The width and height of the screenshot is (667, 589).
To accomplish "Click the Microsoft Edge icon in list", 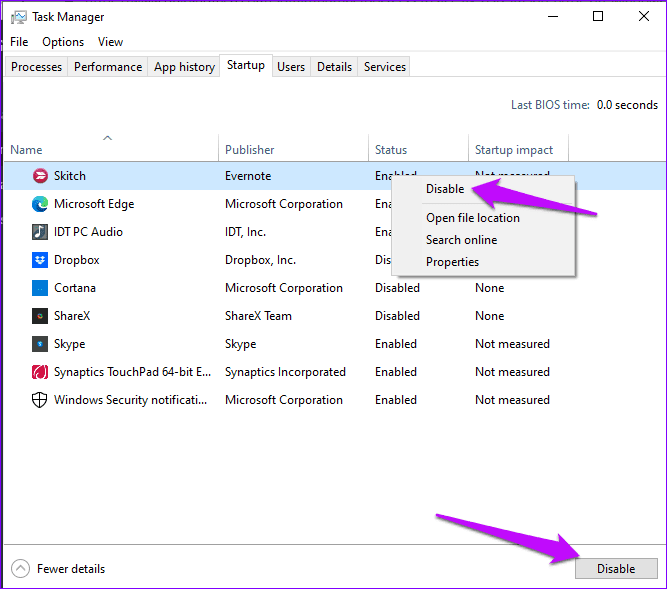I will click(40, 204).
